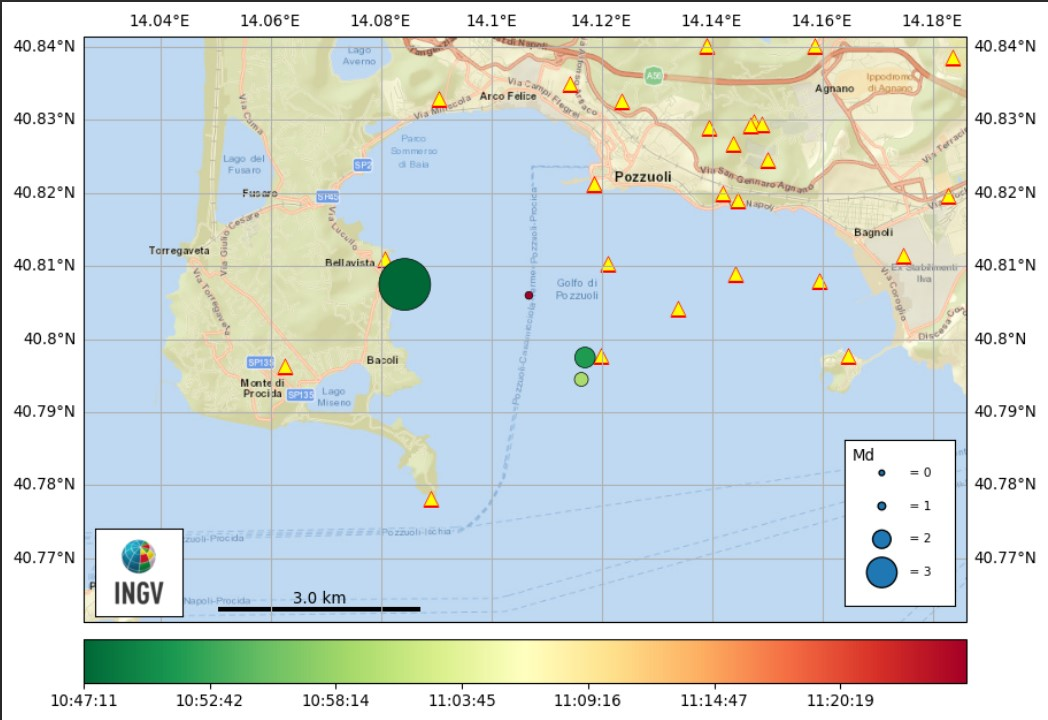The height and width of the screenshot is (720, 1048).
Task: Select the SP2 road shield
Action: pyautogui.click(x=362, y=165)
